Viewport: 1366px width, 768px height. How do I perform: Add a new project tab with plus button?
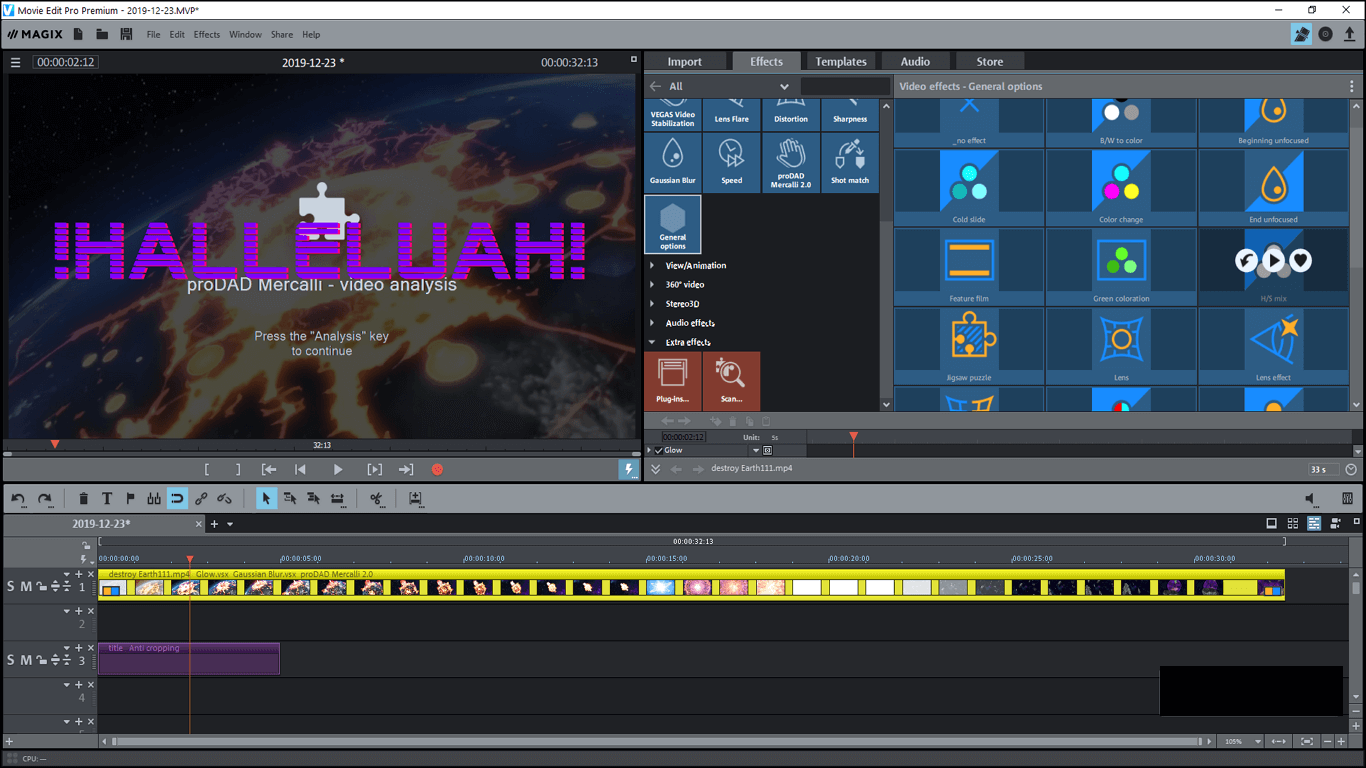tap(214, 524)
